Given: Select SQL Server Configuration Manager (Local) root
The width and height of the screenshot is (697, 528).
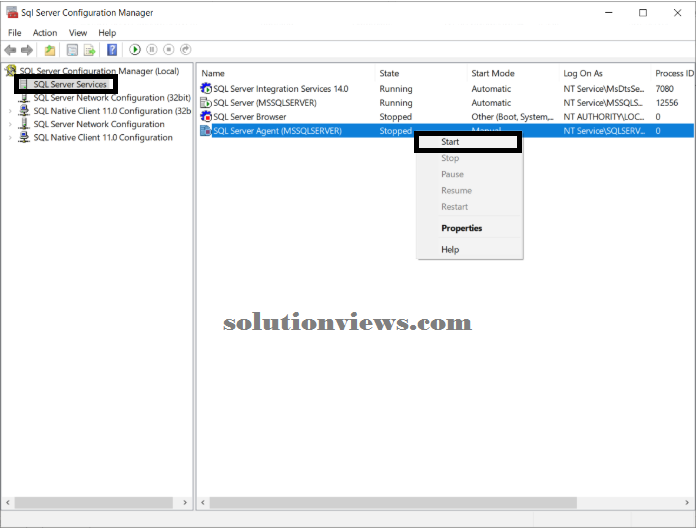Looking at the screenshot, I should 99,71.
